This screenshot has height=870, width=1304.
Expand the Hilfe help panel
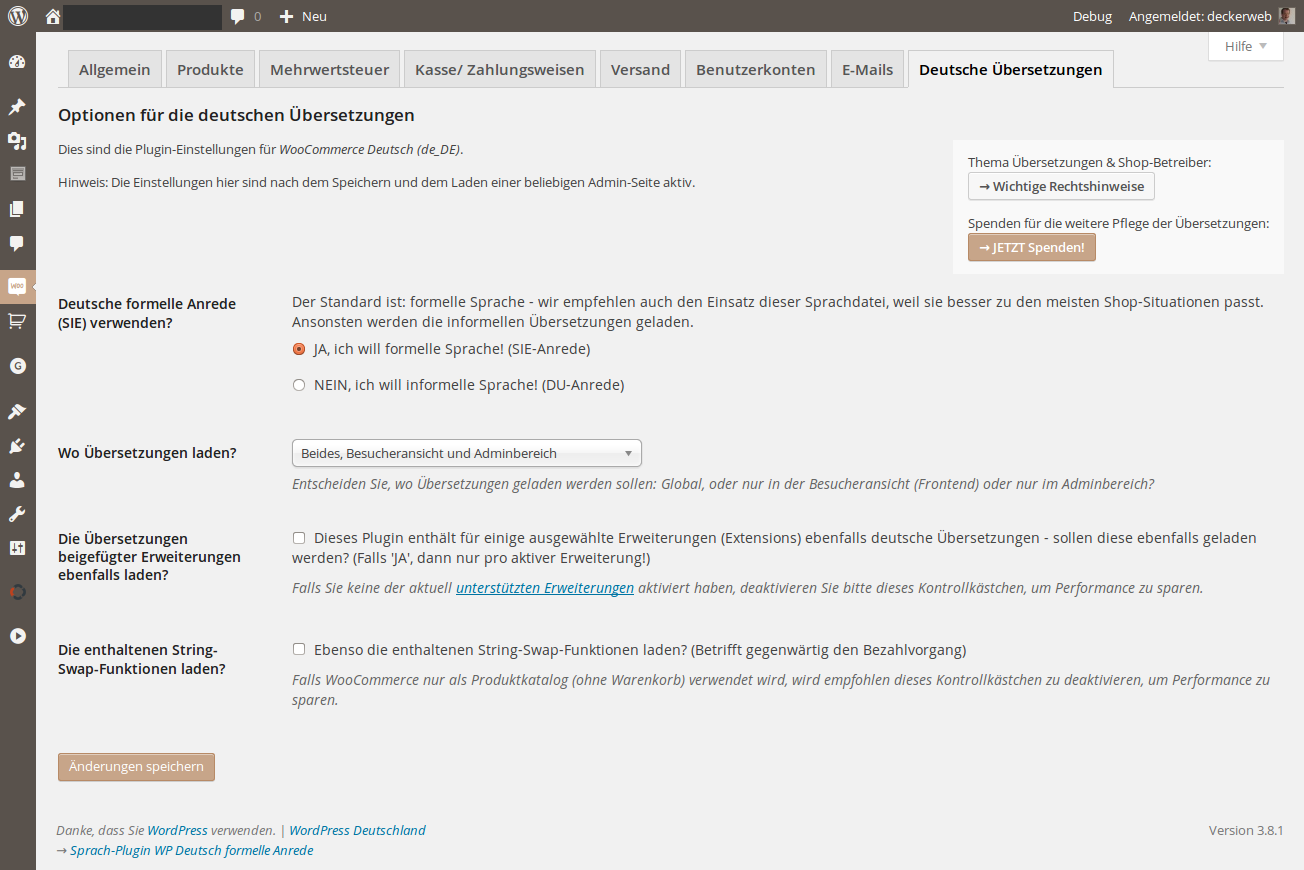1246,46
